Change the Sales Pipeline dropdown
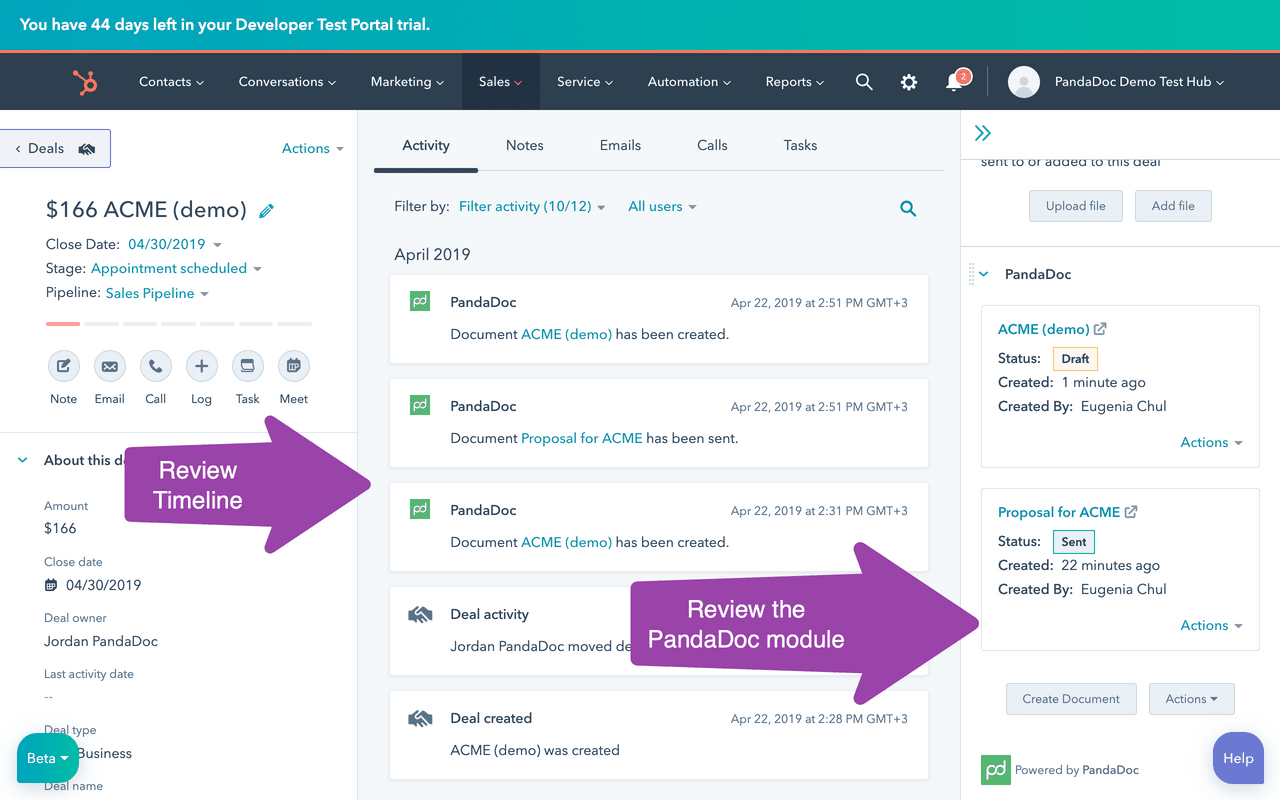The image size is (1280, 800). click(157, 293)
